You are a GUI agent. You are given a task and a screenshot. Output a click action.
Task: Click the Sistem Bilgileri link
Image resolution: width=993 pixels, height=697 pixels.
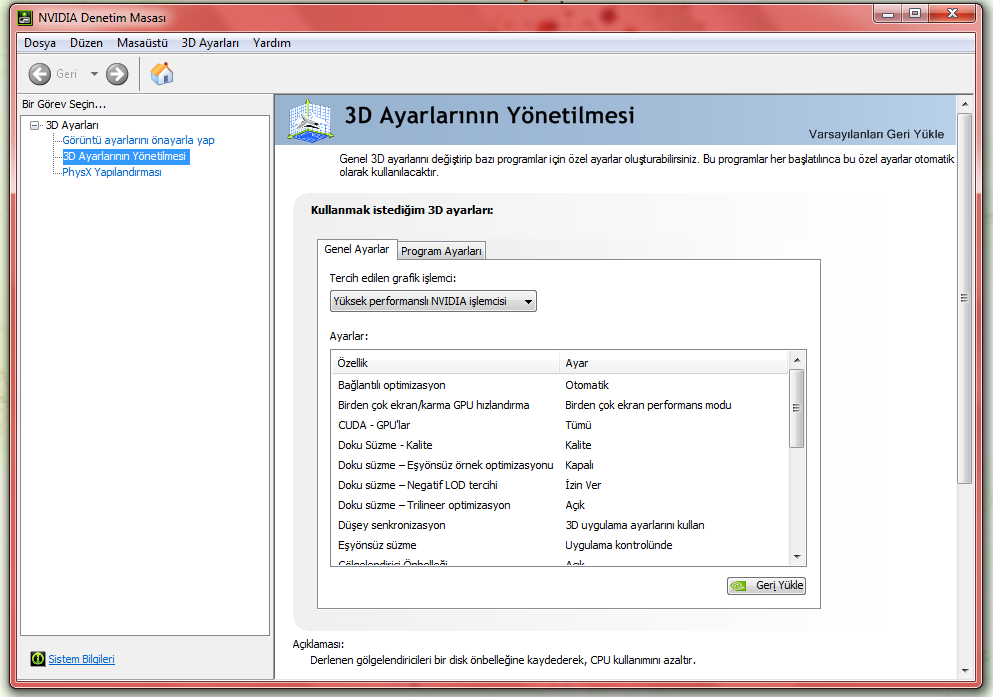click(x=81, y=659)
